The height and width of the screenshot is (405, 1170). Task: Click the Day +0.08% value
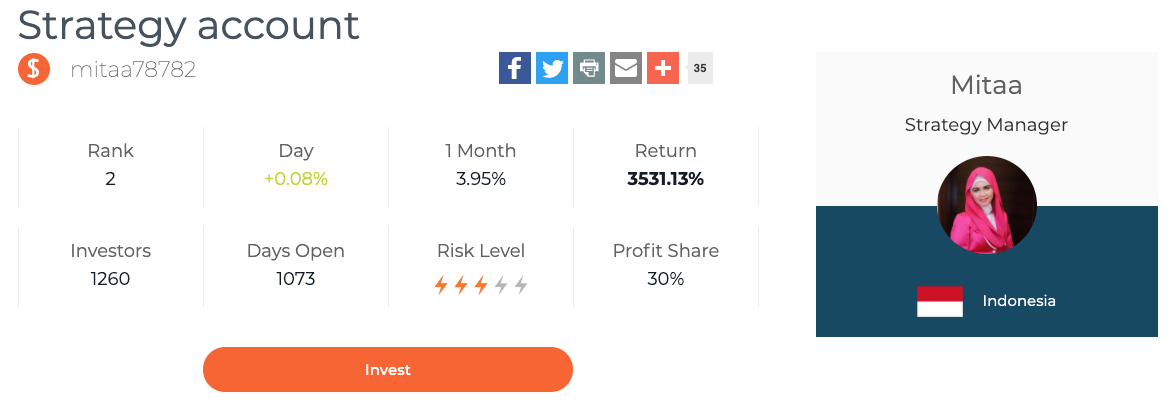(x=295, y=179)
